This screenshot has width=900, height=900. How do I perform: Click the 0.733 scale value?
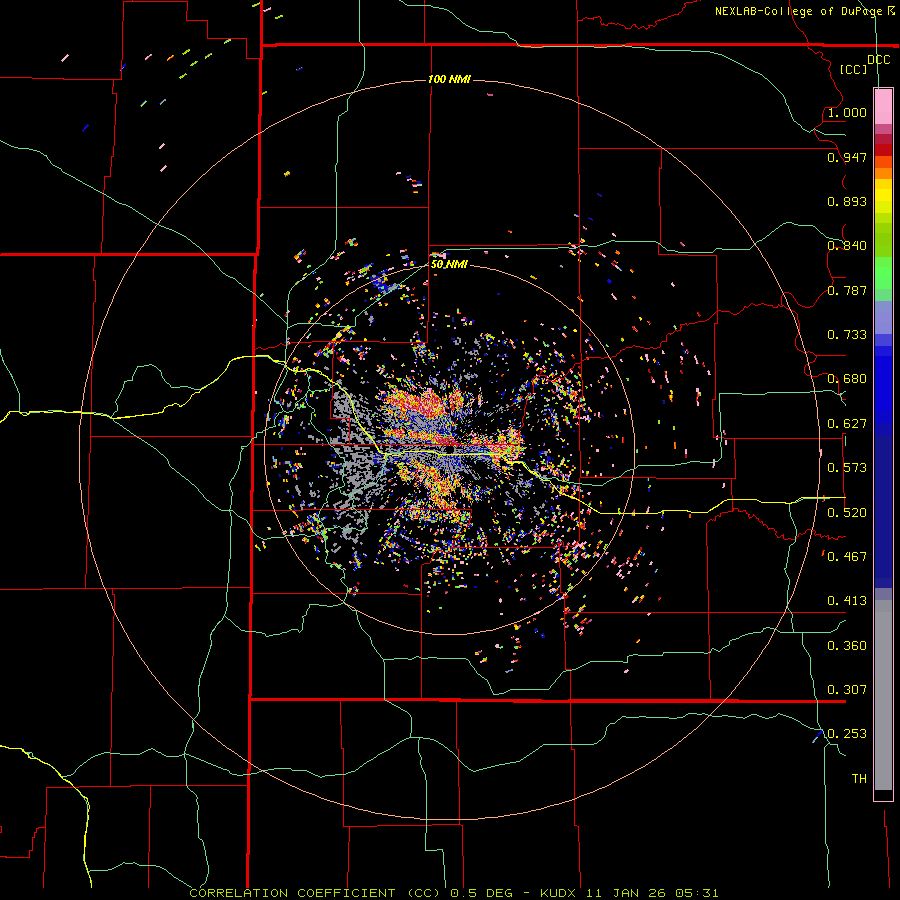847,335
